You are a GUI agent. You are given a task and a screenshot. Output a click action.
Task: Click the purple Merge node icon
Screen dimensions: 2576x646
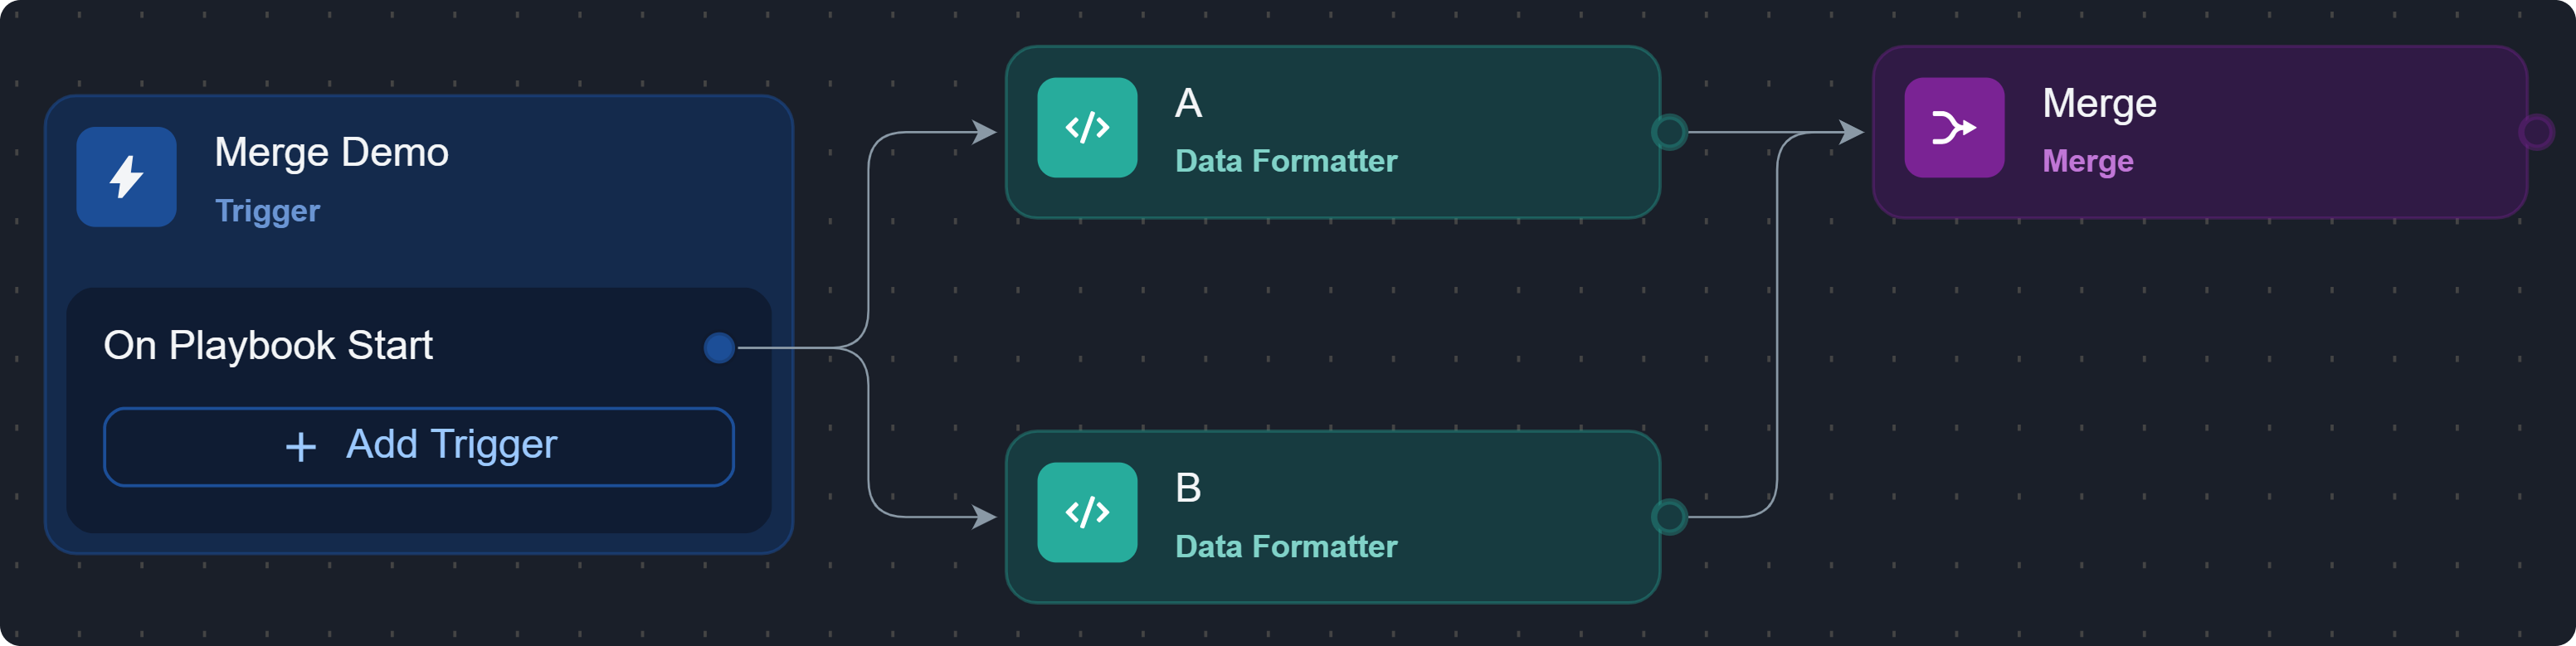point(1953,128)
